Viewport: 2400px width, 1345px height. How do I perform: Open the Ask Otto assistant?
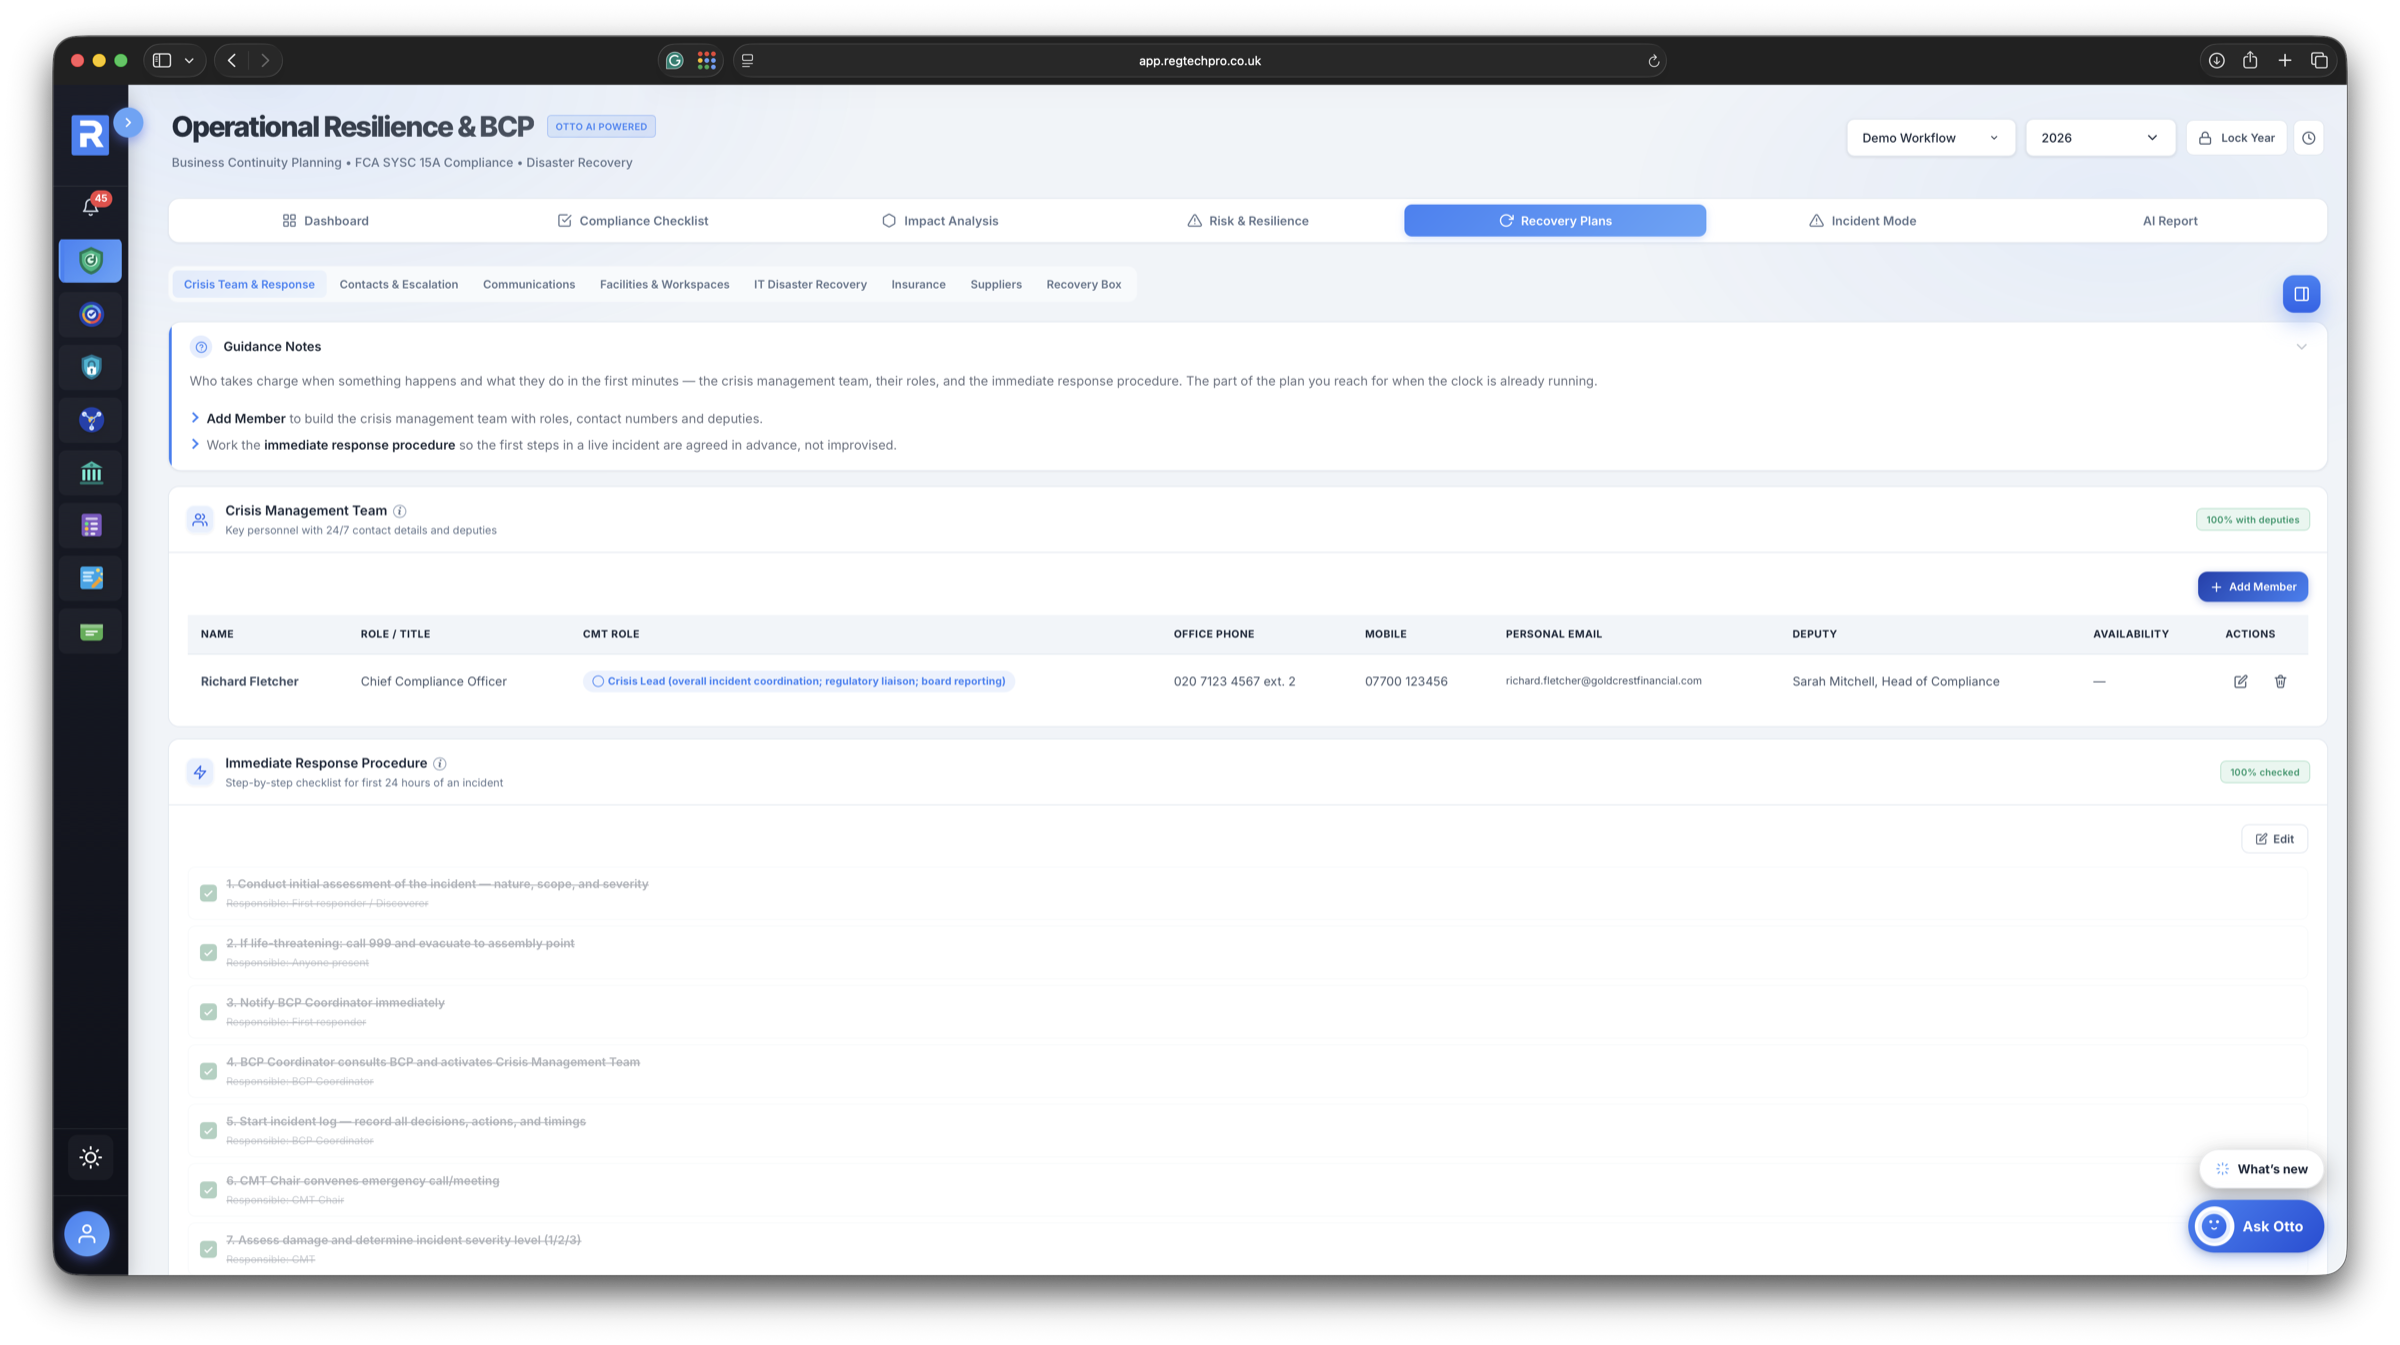(2255, 1226)
